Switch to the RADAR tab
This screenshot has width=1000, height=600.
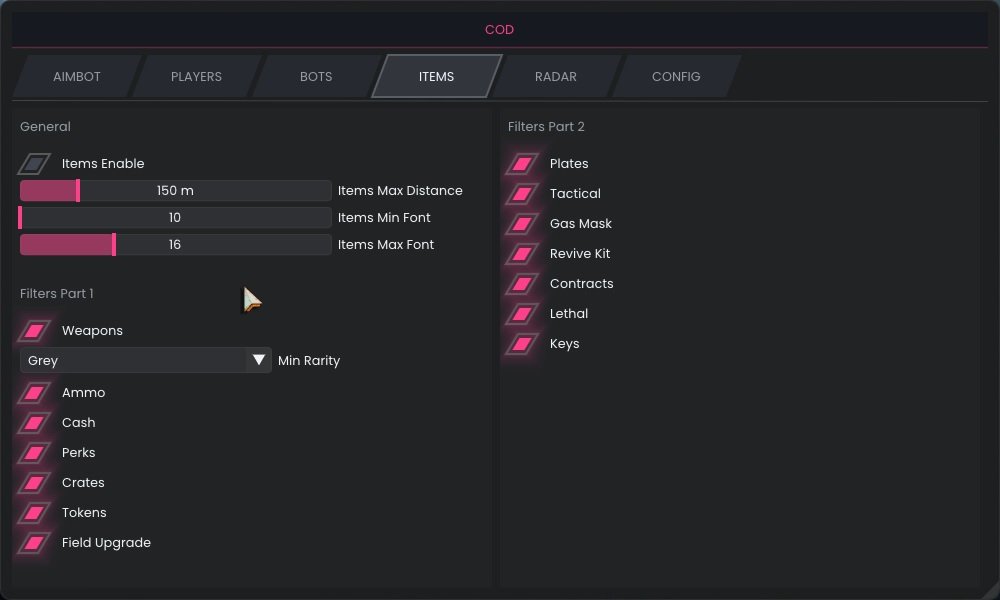(556, 76)
